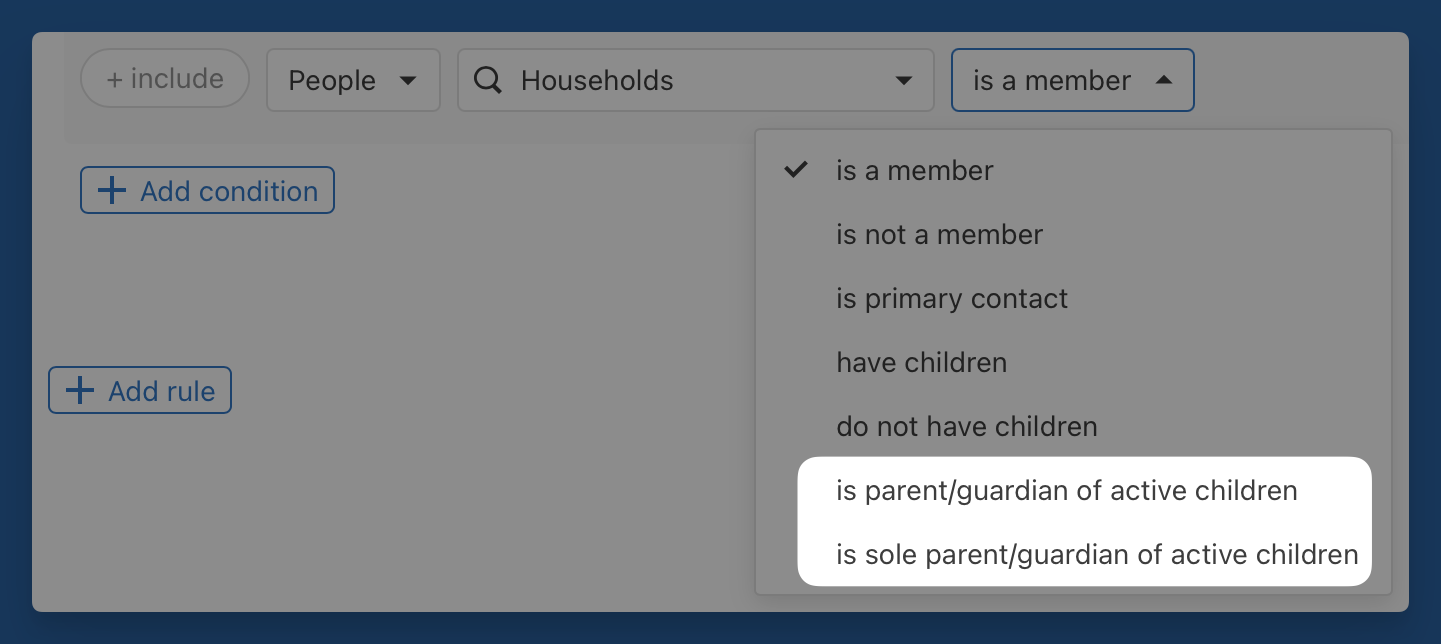Click the Add condition button
The height and width of the screenshot is (644, 1441).
[207, 191]
